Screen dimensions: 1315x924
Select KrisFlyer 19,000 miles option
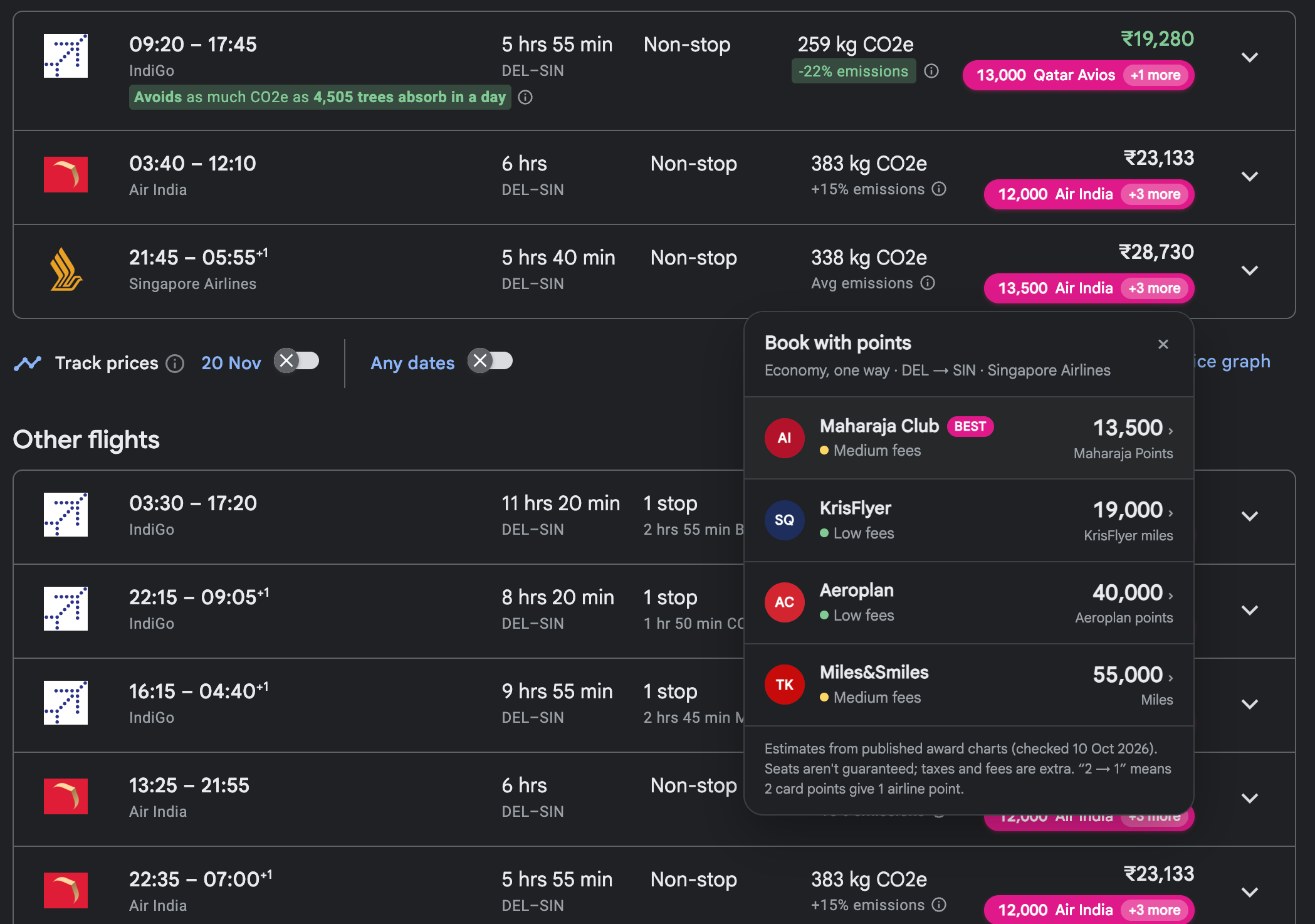pyautogui.click(x=969, y=520)
